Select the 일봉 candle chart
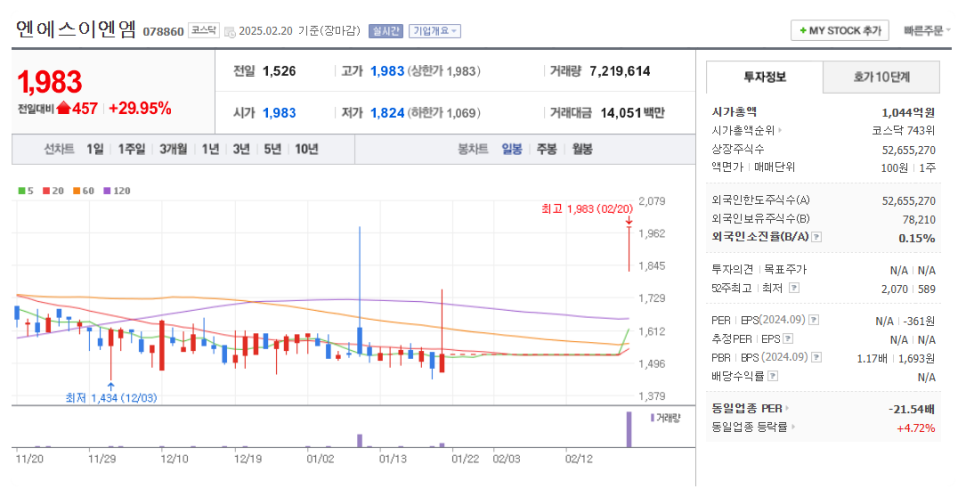This screenshot has width=966, height=497. tap(512, 149)
